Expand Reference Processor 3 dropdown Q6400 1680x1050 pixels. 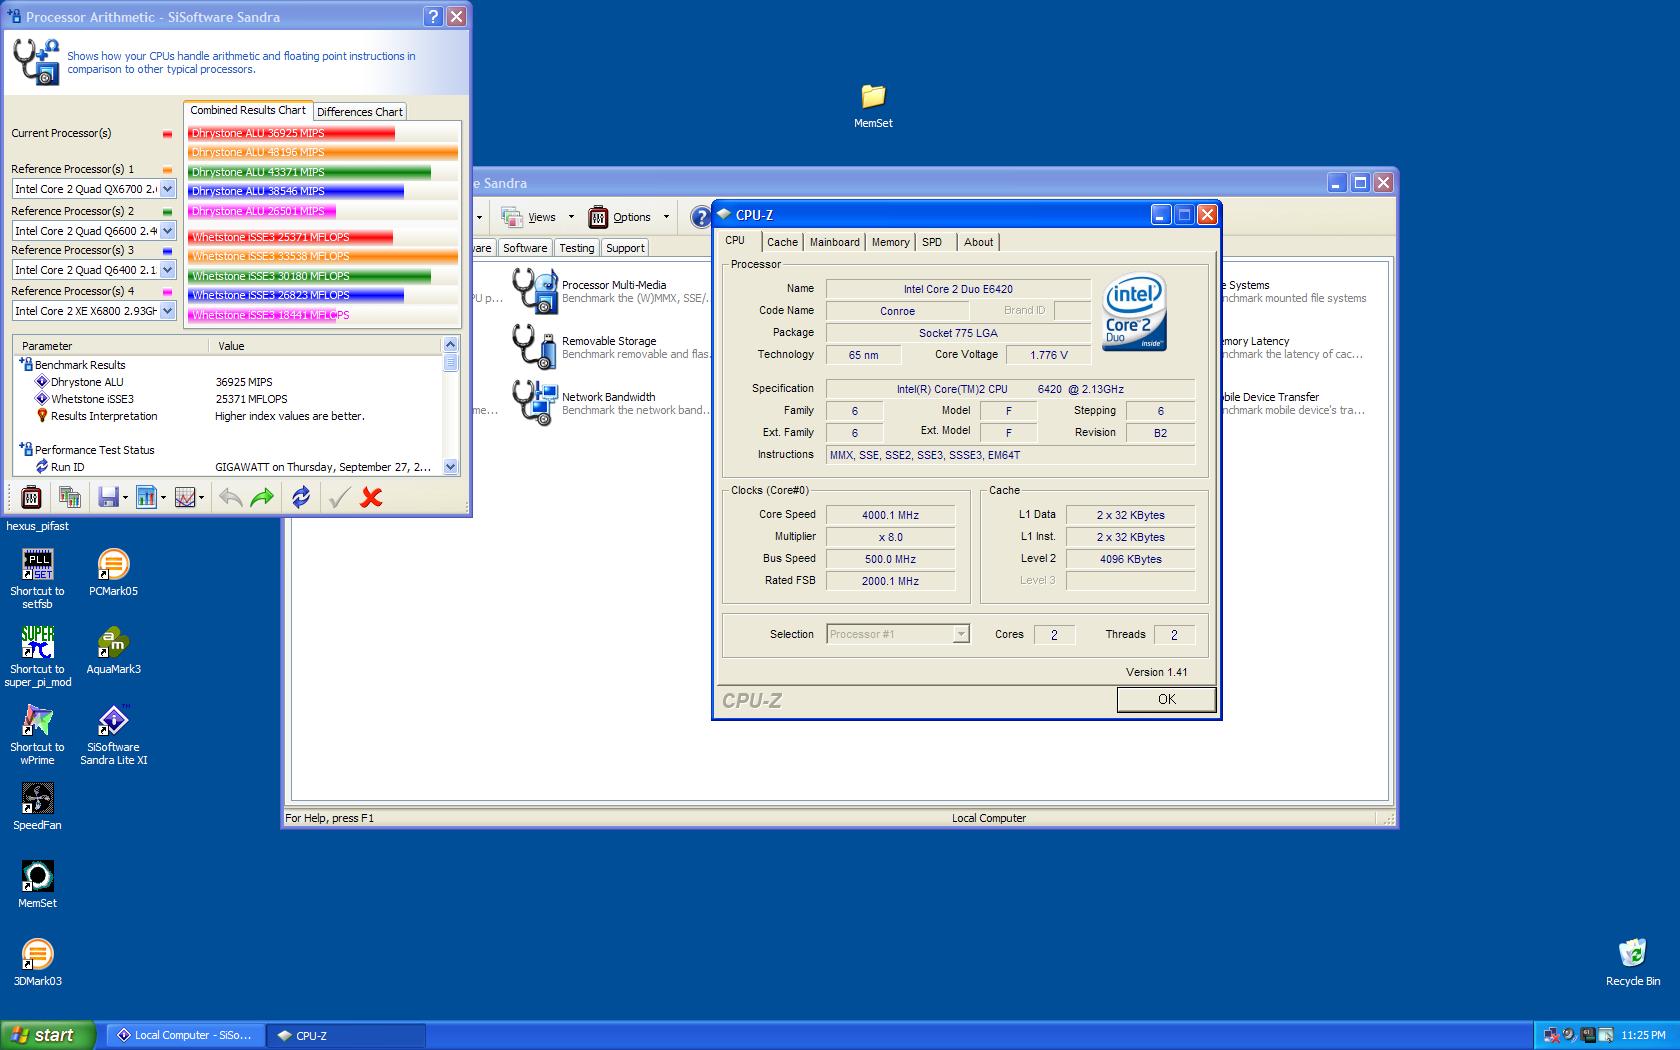click(167, 270)
